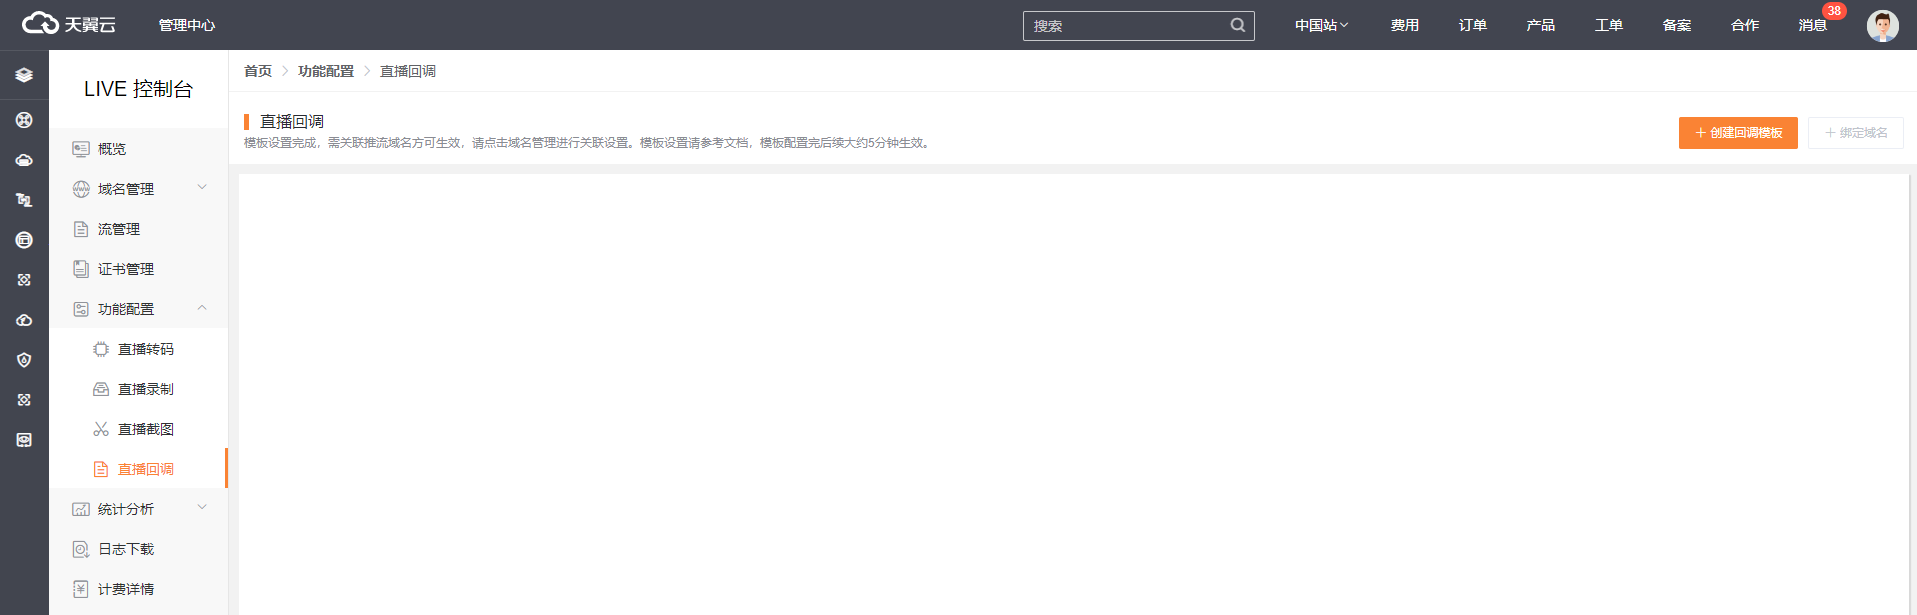Open 备案 in top navigation
Screen dimensions: 1917x615
[x=1677, y=25]
